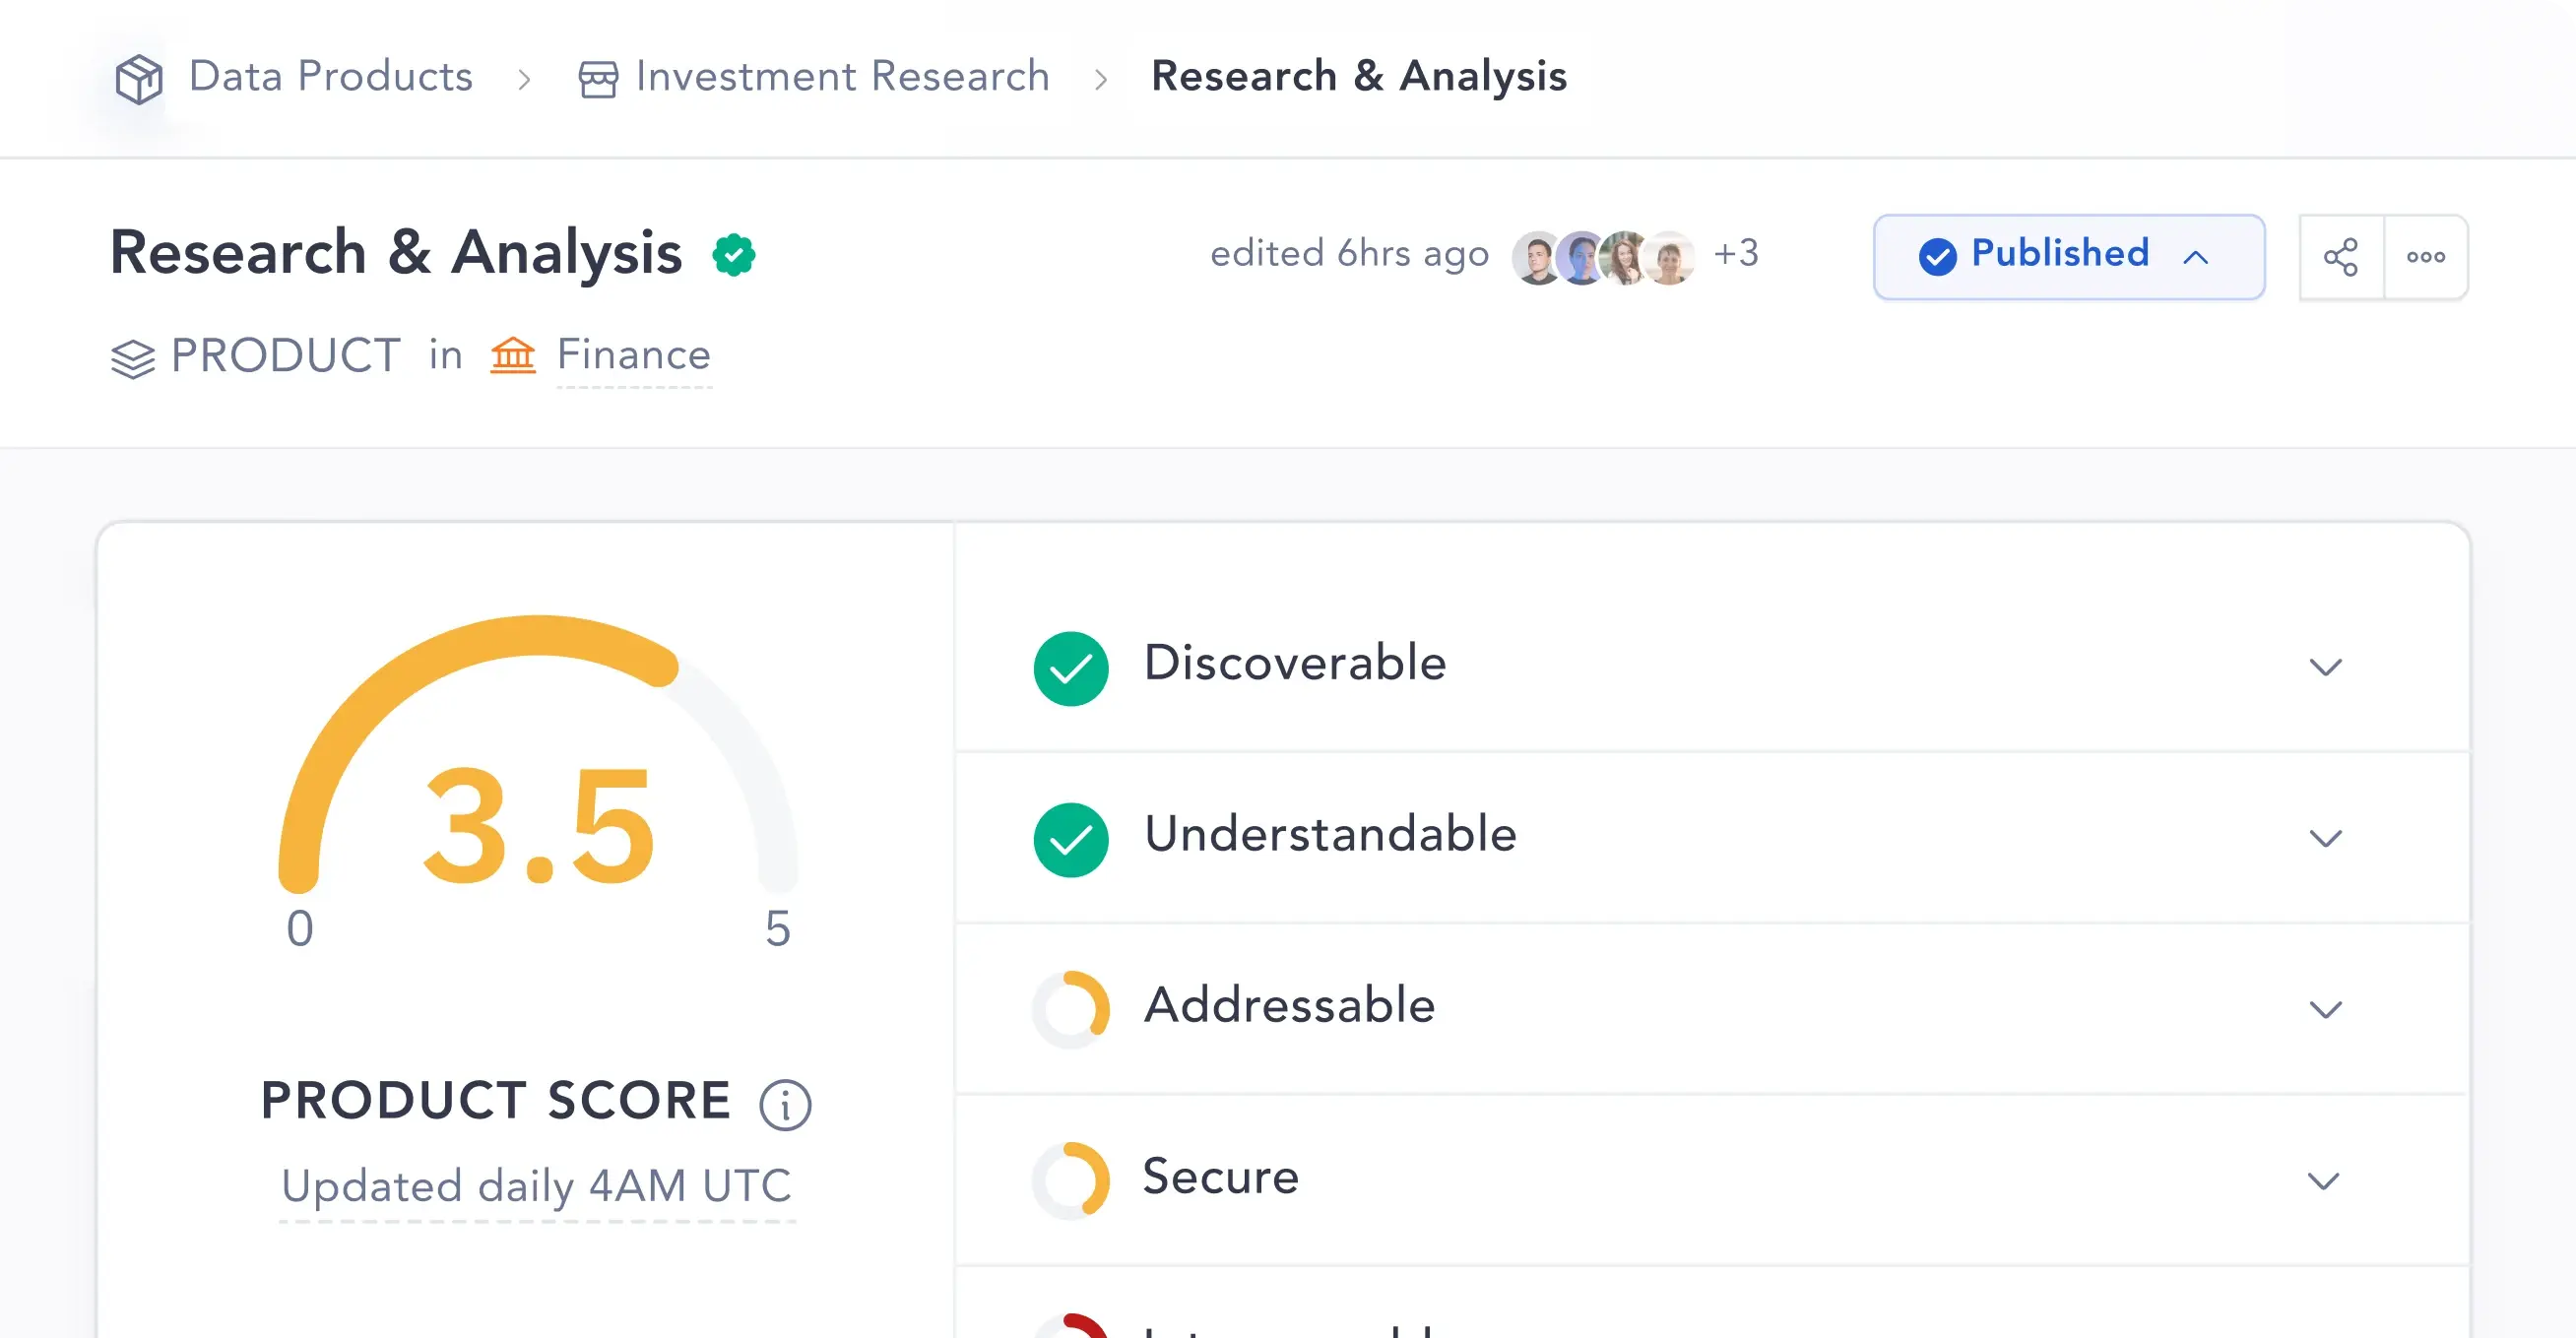Click Updated daily 4AM UTC text
Screen dimensions: 2576x1338
[x=536, y=1186]
